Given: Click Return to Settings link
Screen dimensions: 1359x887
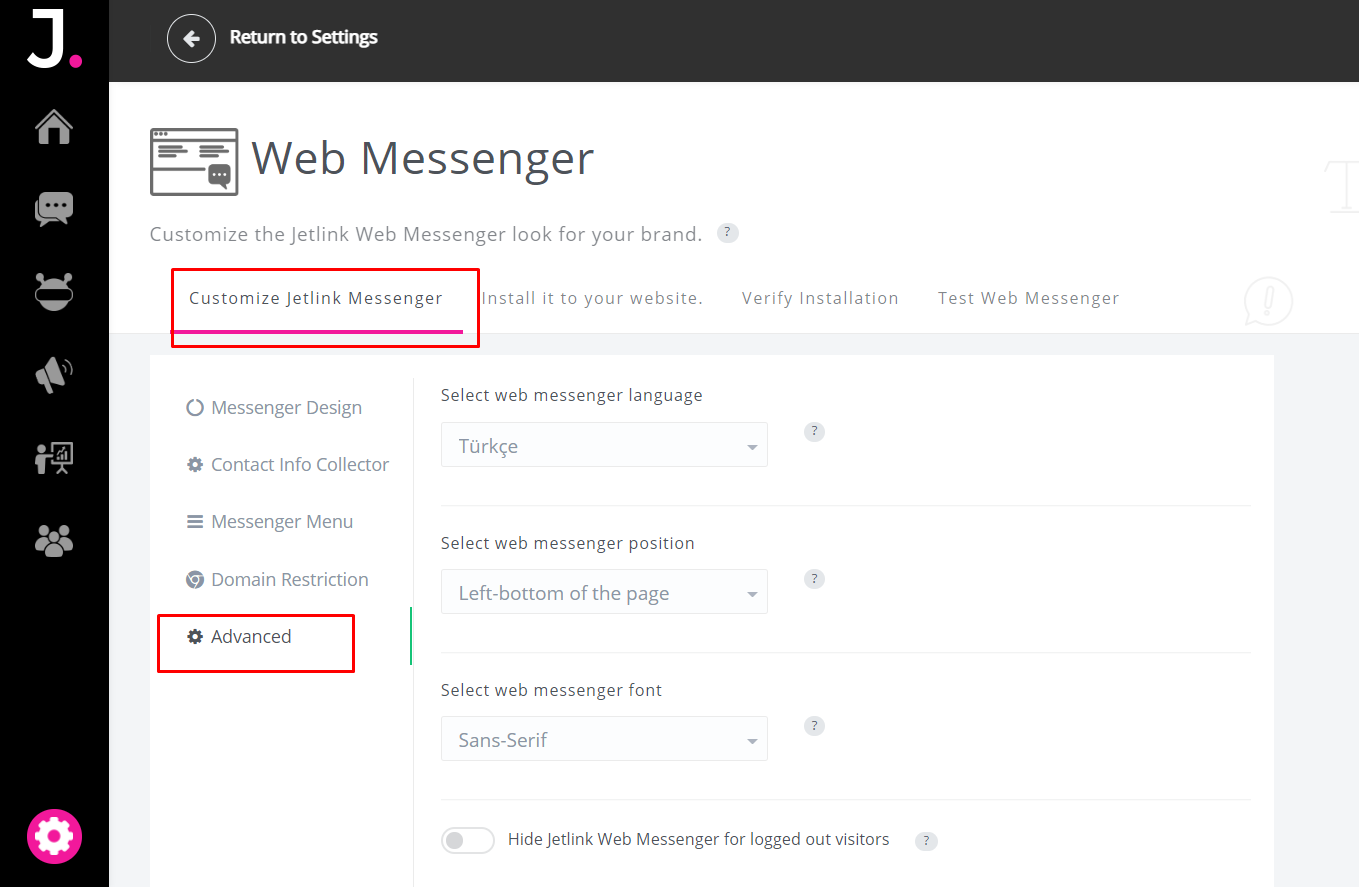Looking at the screenshot, I should click(303, 38).
